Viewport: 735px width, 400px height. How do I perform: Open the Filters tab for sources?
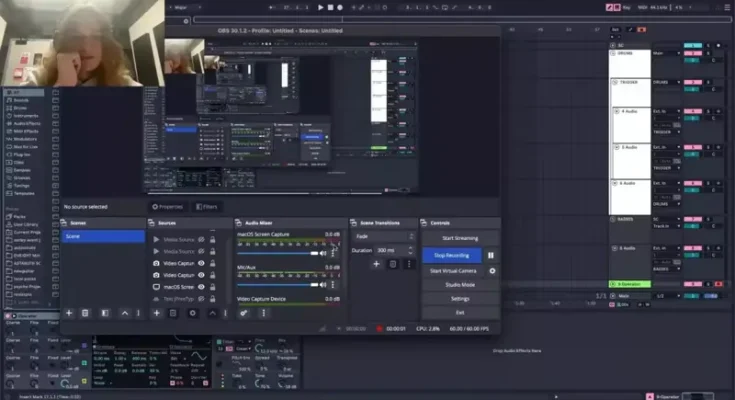[x=205, y=206]
